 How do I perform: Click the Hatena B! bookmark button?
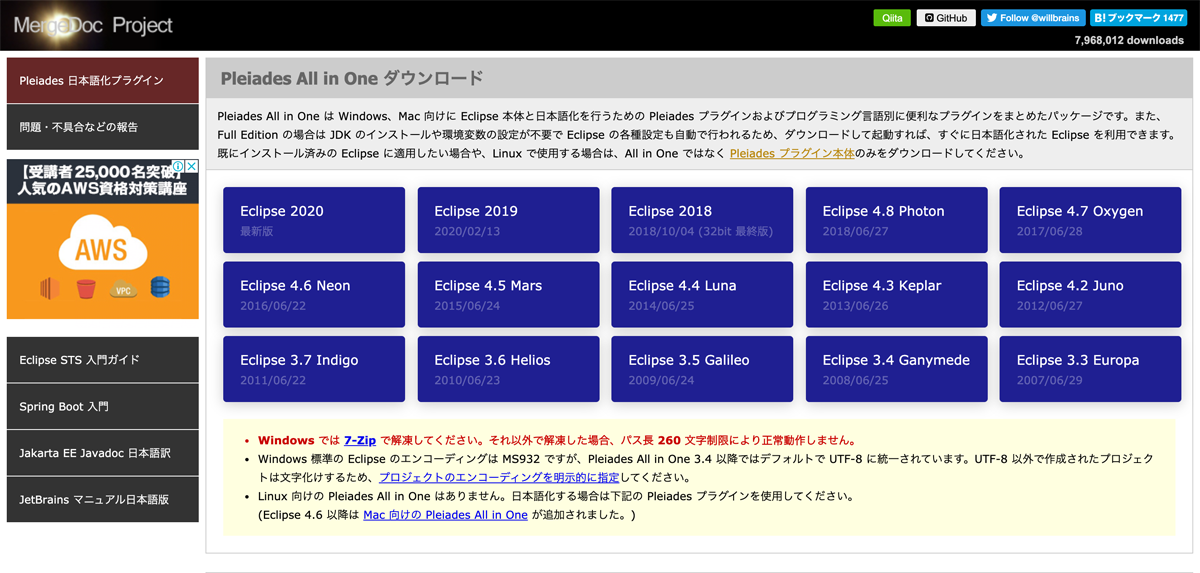(x=1138, y=18)
